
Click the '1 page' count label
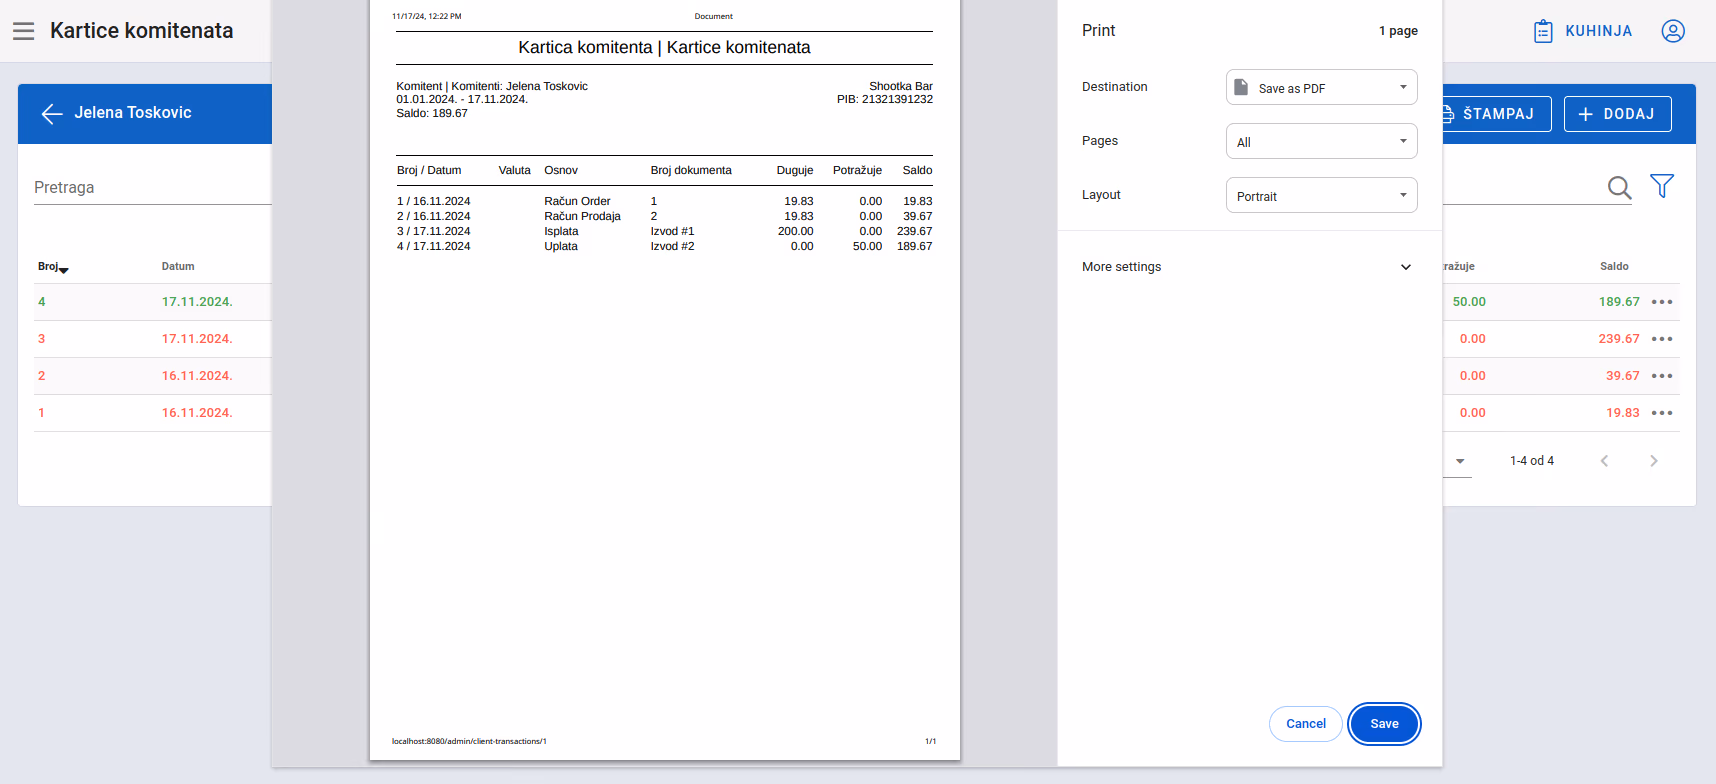[x=1398, y=31]
